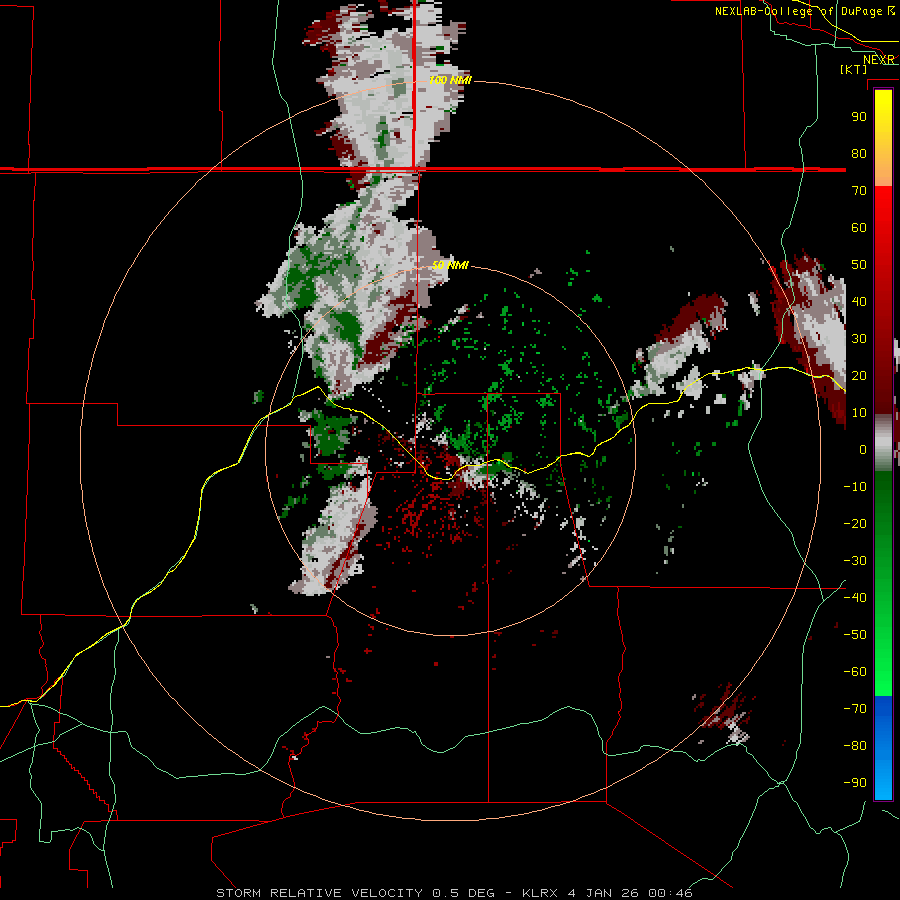The height and width of the screenshot is (900, 900).
Task: Click the 4 JAN 26 date text
Action: [x=604, y=893]
